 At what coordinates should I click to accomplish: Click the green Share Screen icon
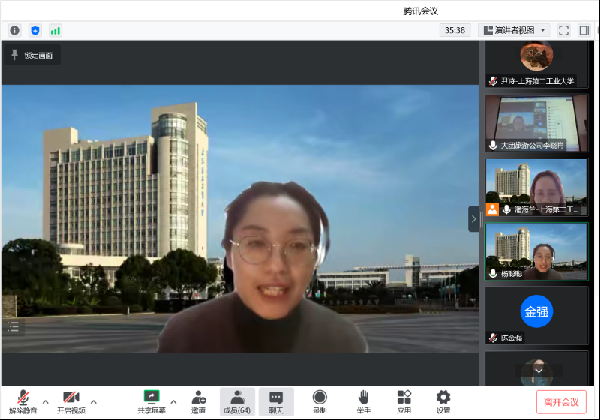tap(152, 398)
